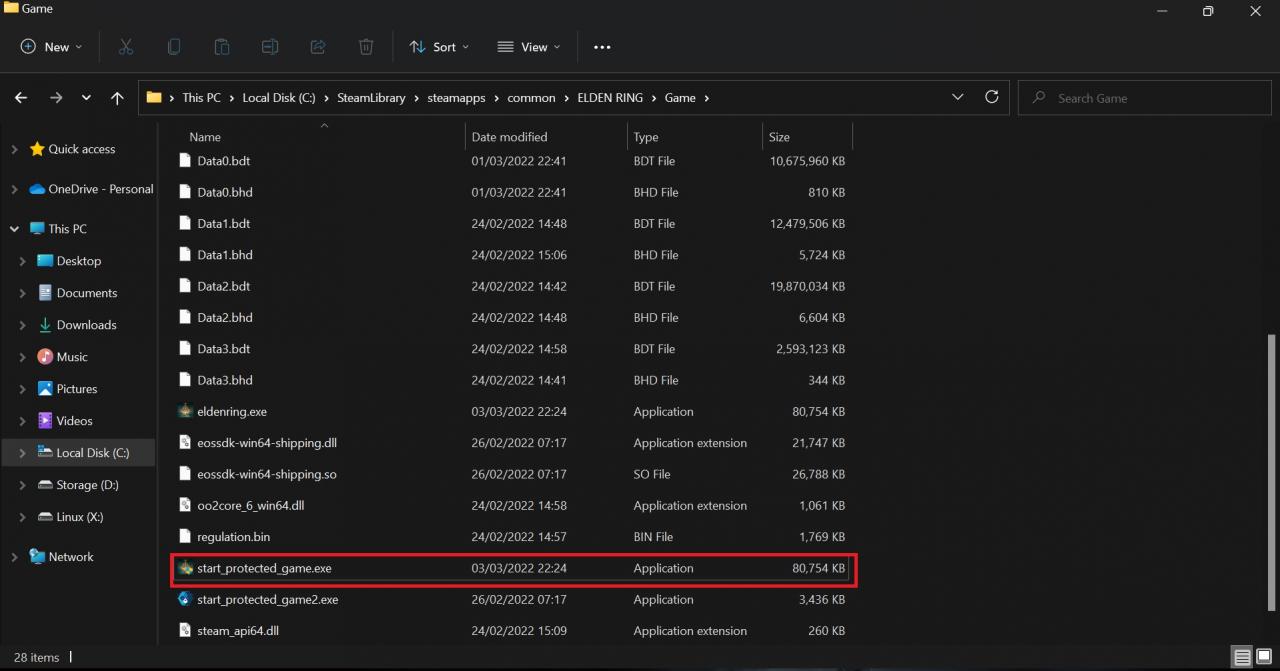Click the Paste clipboard icon

click(222, 47)
